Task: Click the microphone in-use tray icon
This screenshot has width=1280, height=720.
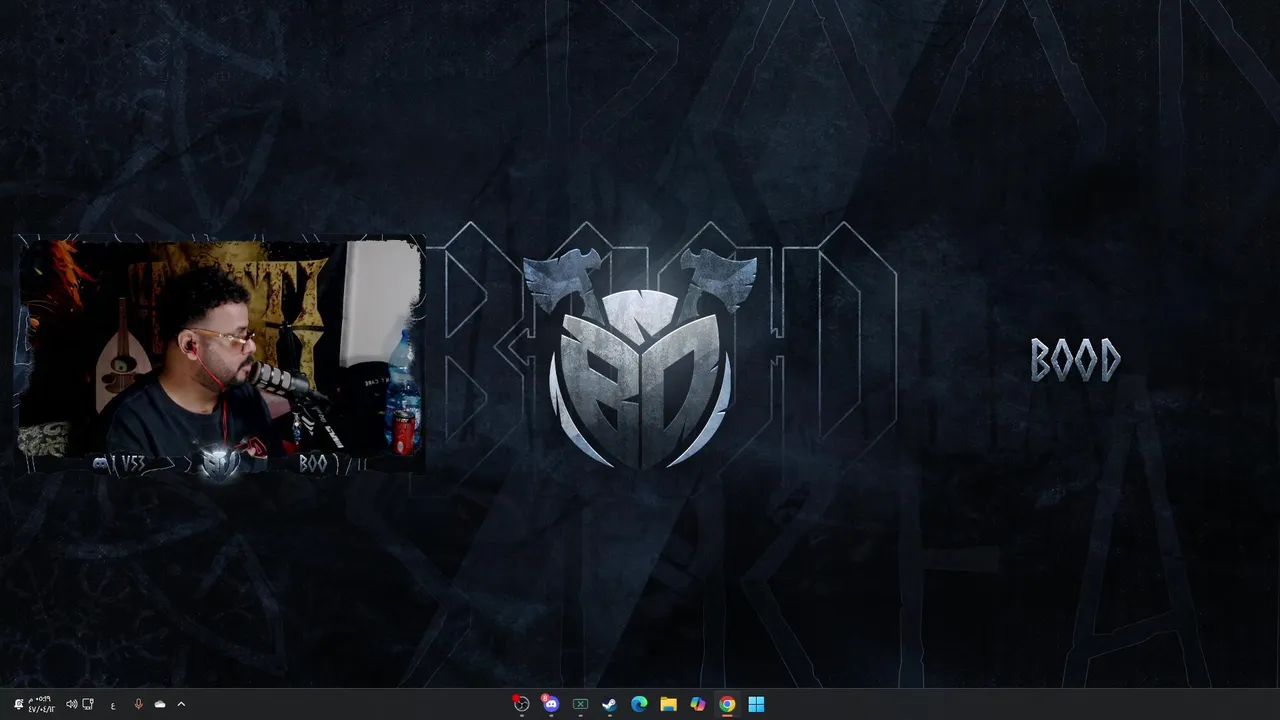Action: tap(138, 704)
